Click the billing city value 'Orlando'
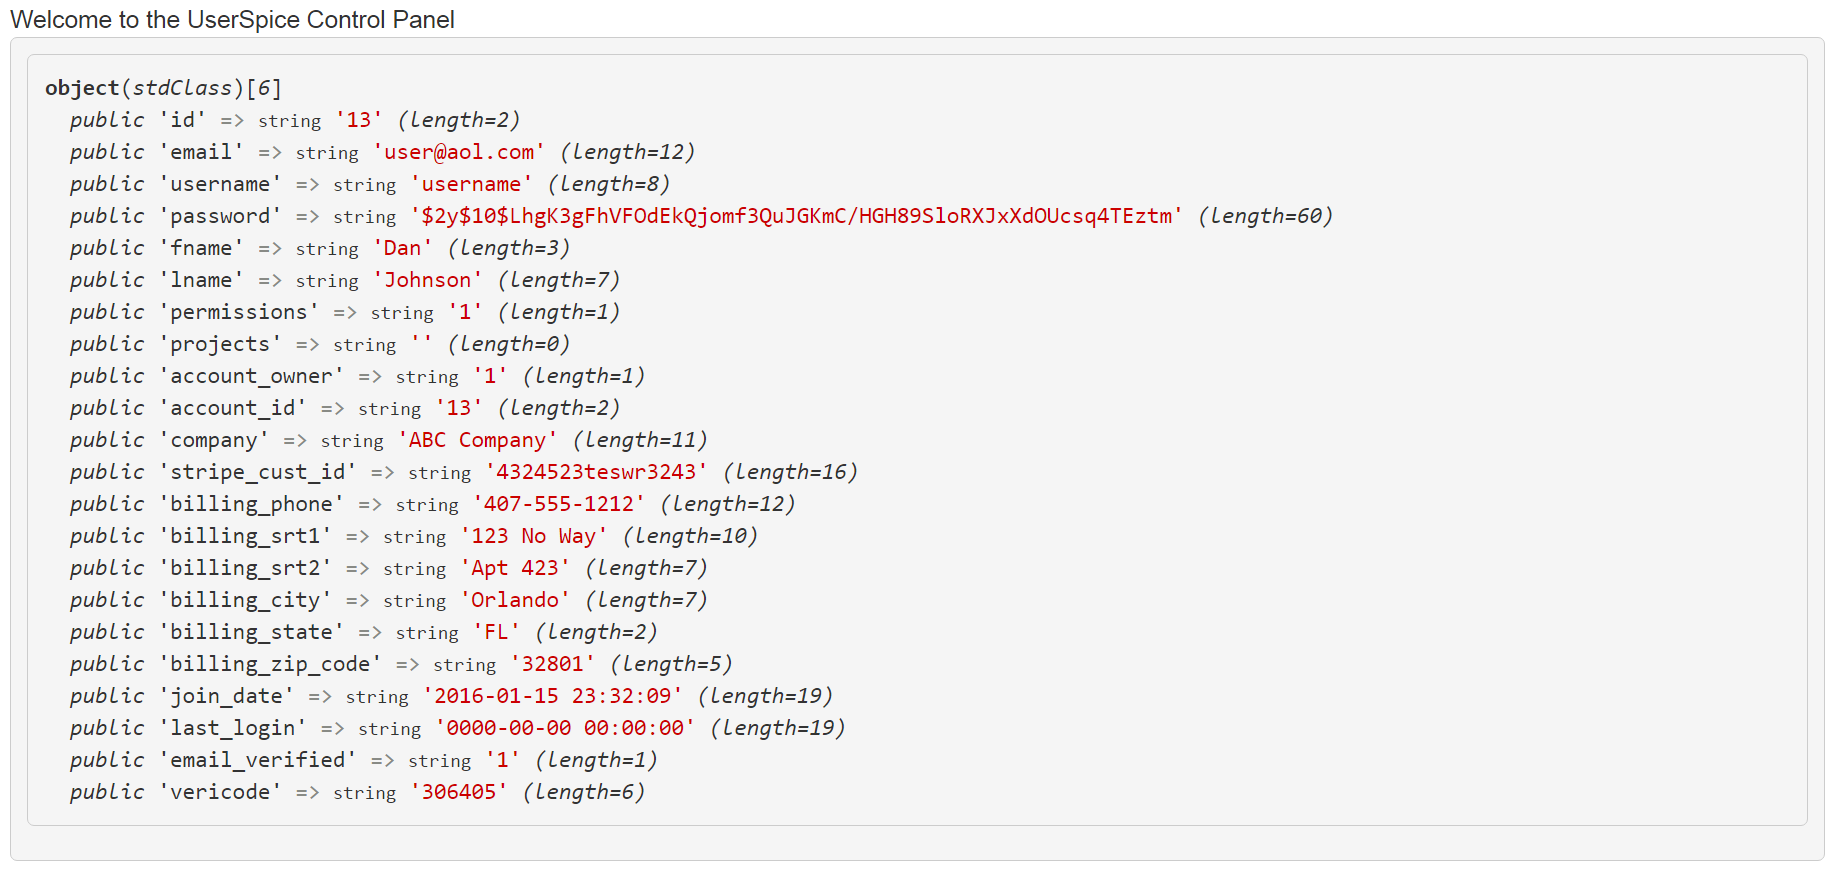The image size is (1839, 874). [515, 600]
